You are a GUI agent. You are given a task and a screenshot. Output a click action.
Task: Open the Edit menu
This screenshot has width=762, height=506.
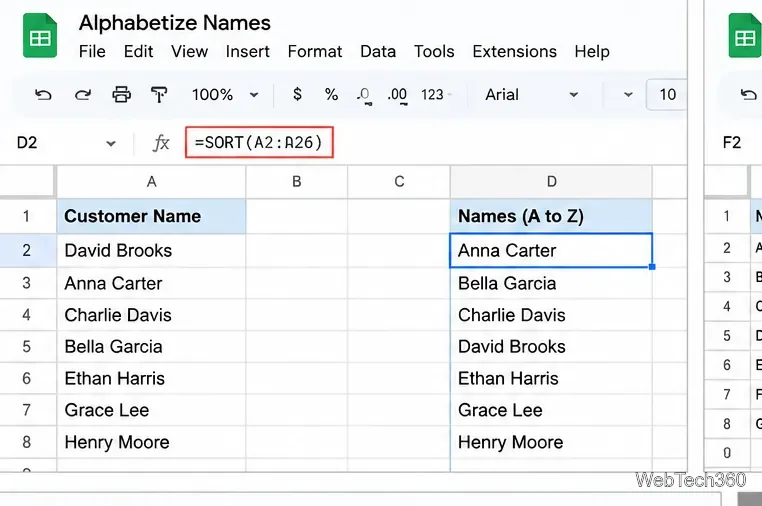pyautogui.click(x=138, y=52)
